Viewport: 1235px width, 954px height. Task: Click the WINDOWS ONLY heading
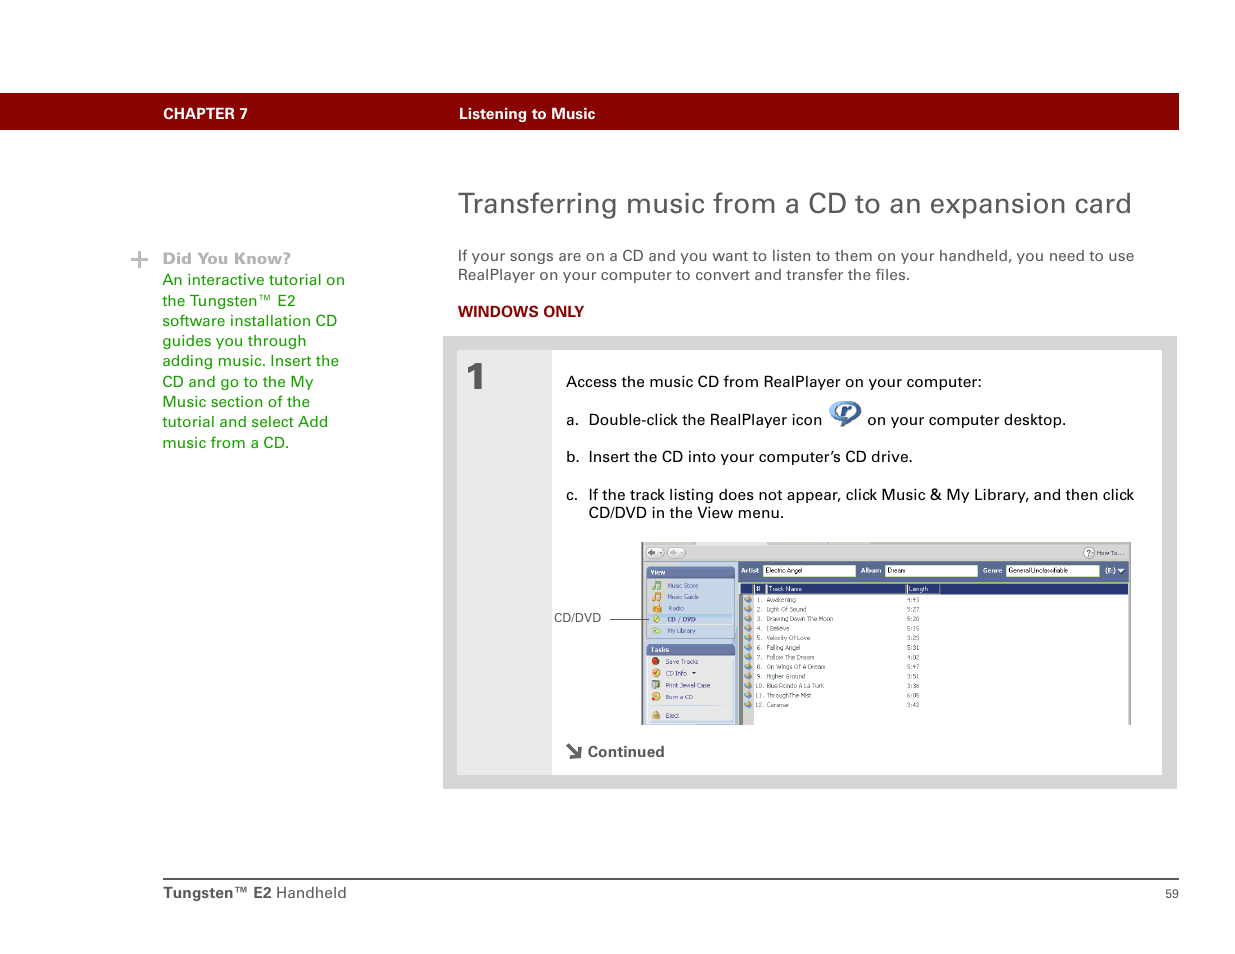pos(520,312)
